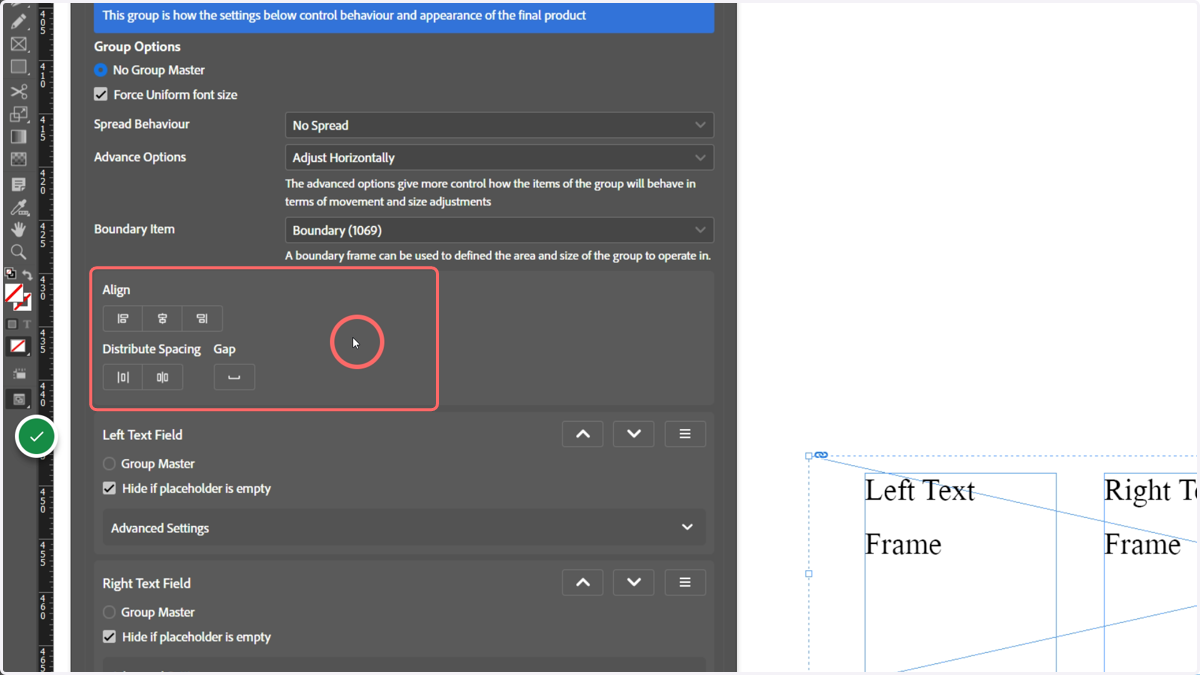Click the Left Text Frame on canvas
This screenshot has width=1200, height=675.
[x=960, y=572]
